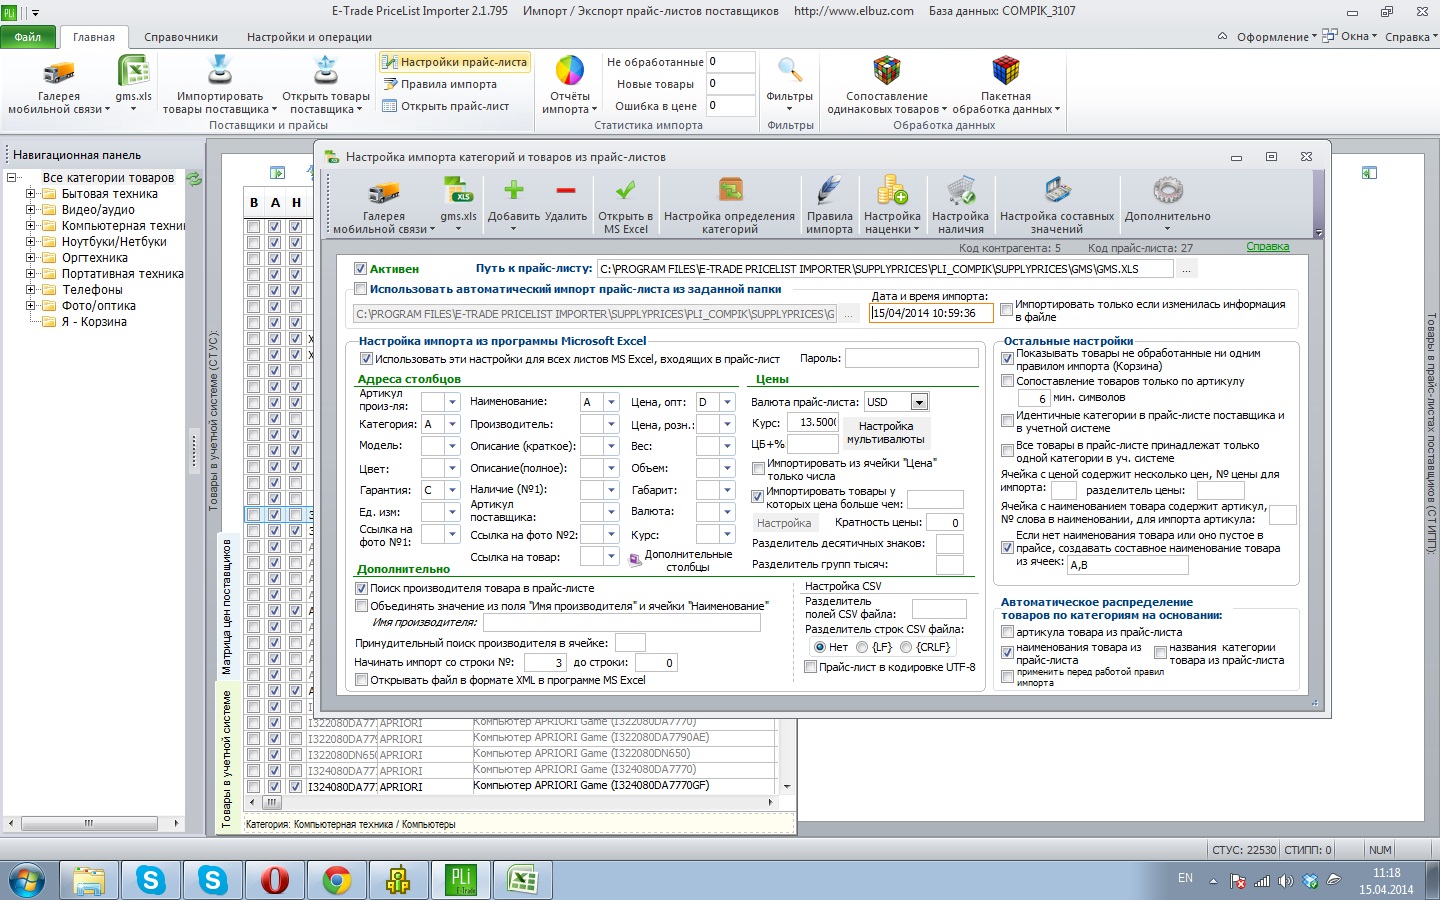Viewport: 1440px width, 900px height.
Task: Select the {LF} row separator radio
Action: [862, 647]
